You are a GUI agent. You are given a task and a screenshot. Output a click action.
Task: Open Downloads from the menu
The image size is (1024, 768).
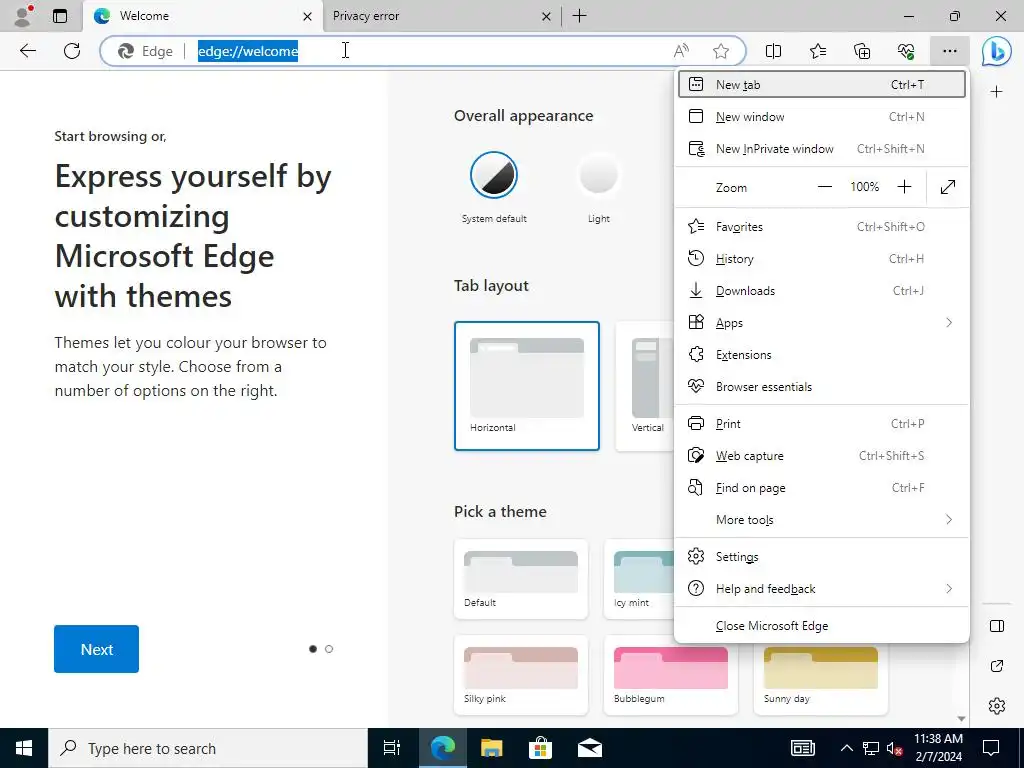[x=822, y=291]
